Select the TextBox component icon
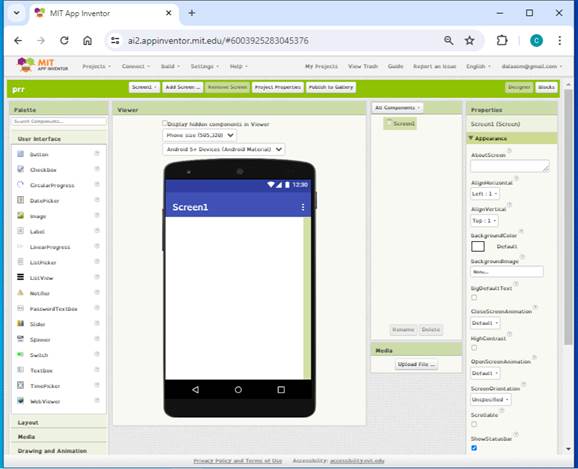 click(x=21, y=370)
